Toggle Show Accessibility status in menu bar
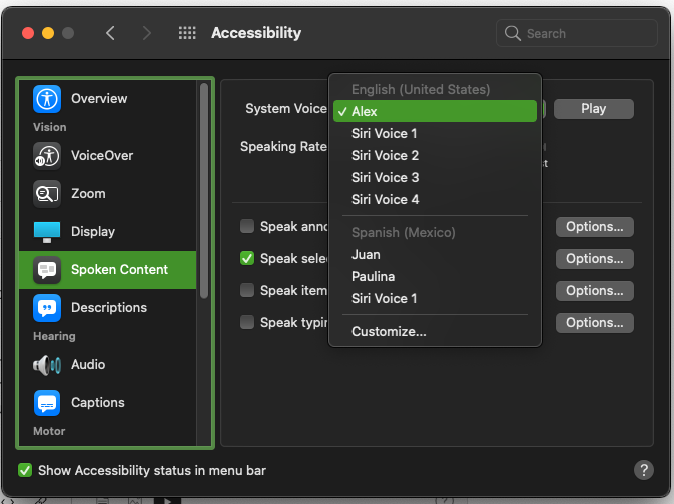The height and width of the screenshot is (504, 674). (x=25, y=470)
